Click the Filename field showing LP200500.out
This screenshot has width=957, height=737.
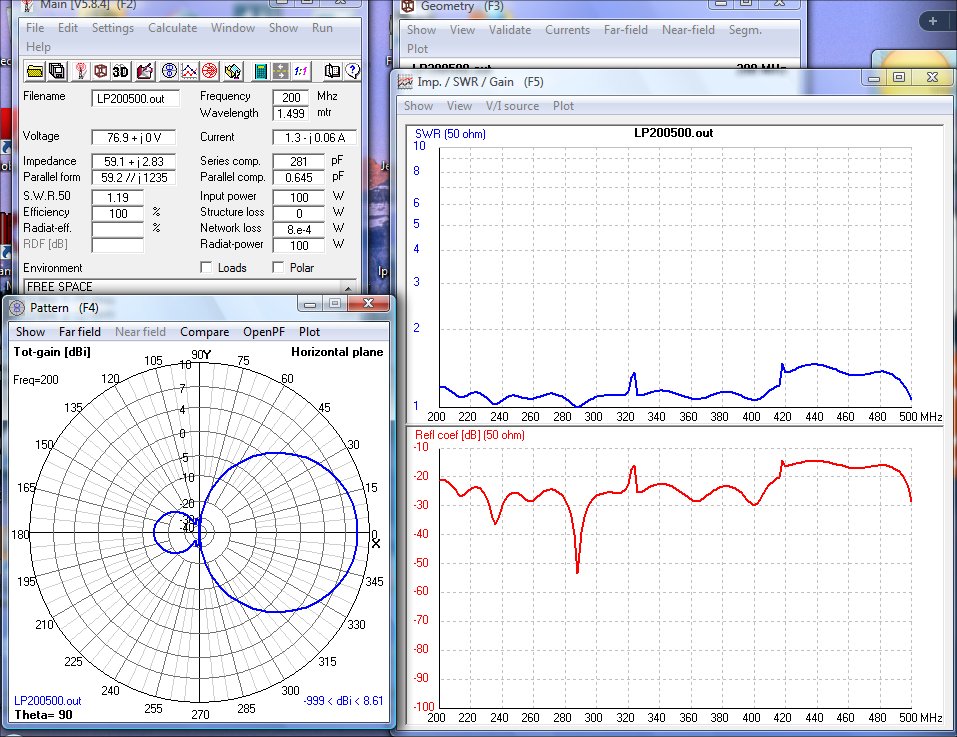click(136, 98)
